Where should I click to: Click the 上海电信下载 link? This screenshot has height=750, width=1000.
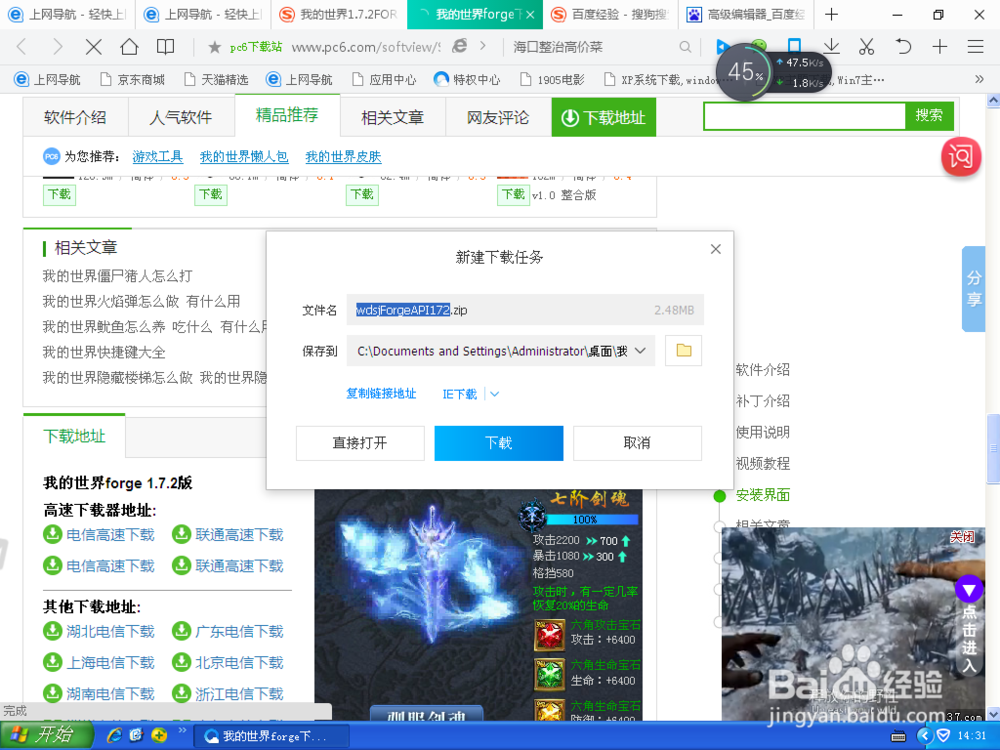click(x=110, y=663)
